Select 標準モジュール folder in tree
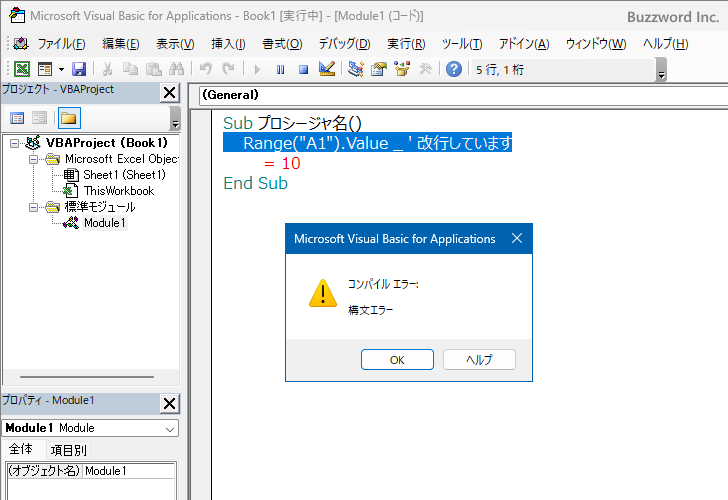Screen dimensions: 728x500 coord(100,207)
